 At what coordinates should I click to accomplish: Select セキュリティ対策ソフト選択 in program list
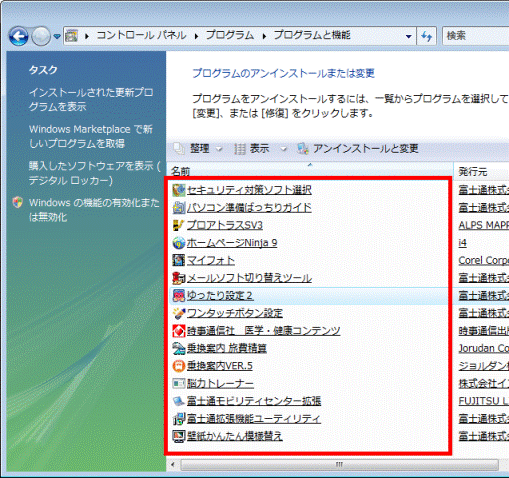249,190
